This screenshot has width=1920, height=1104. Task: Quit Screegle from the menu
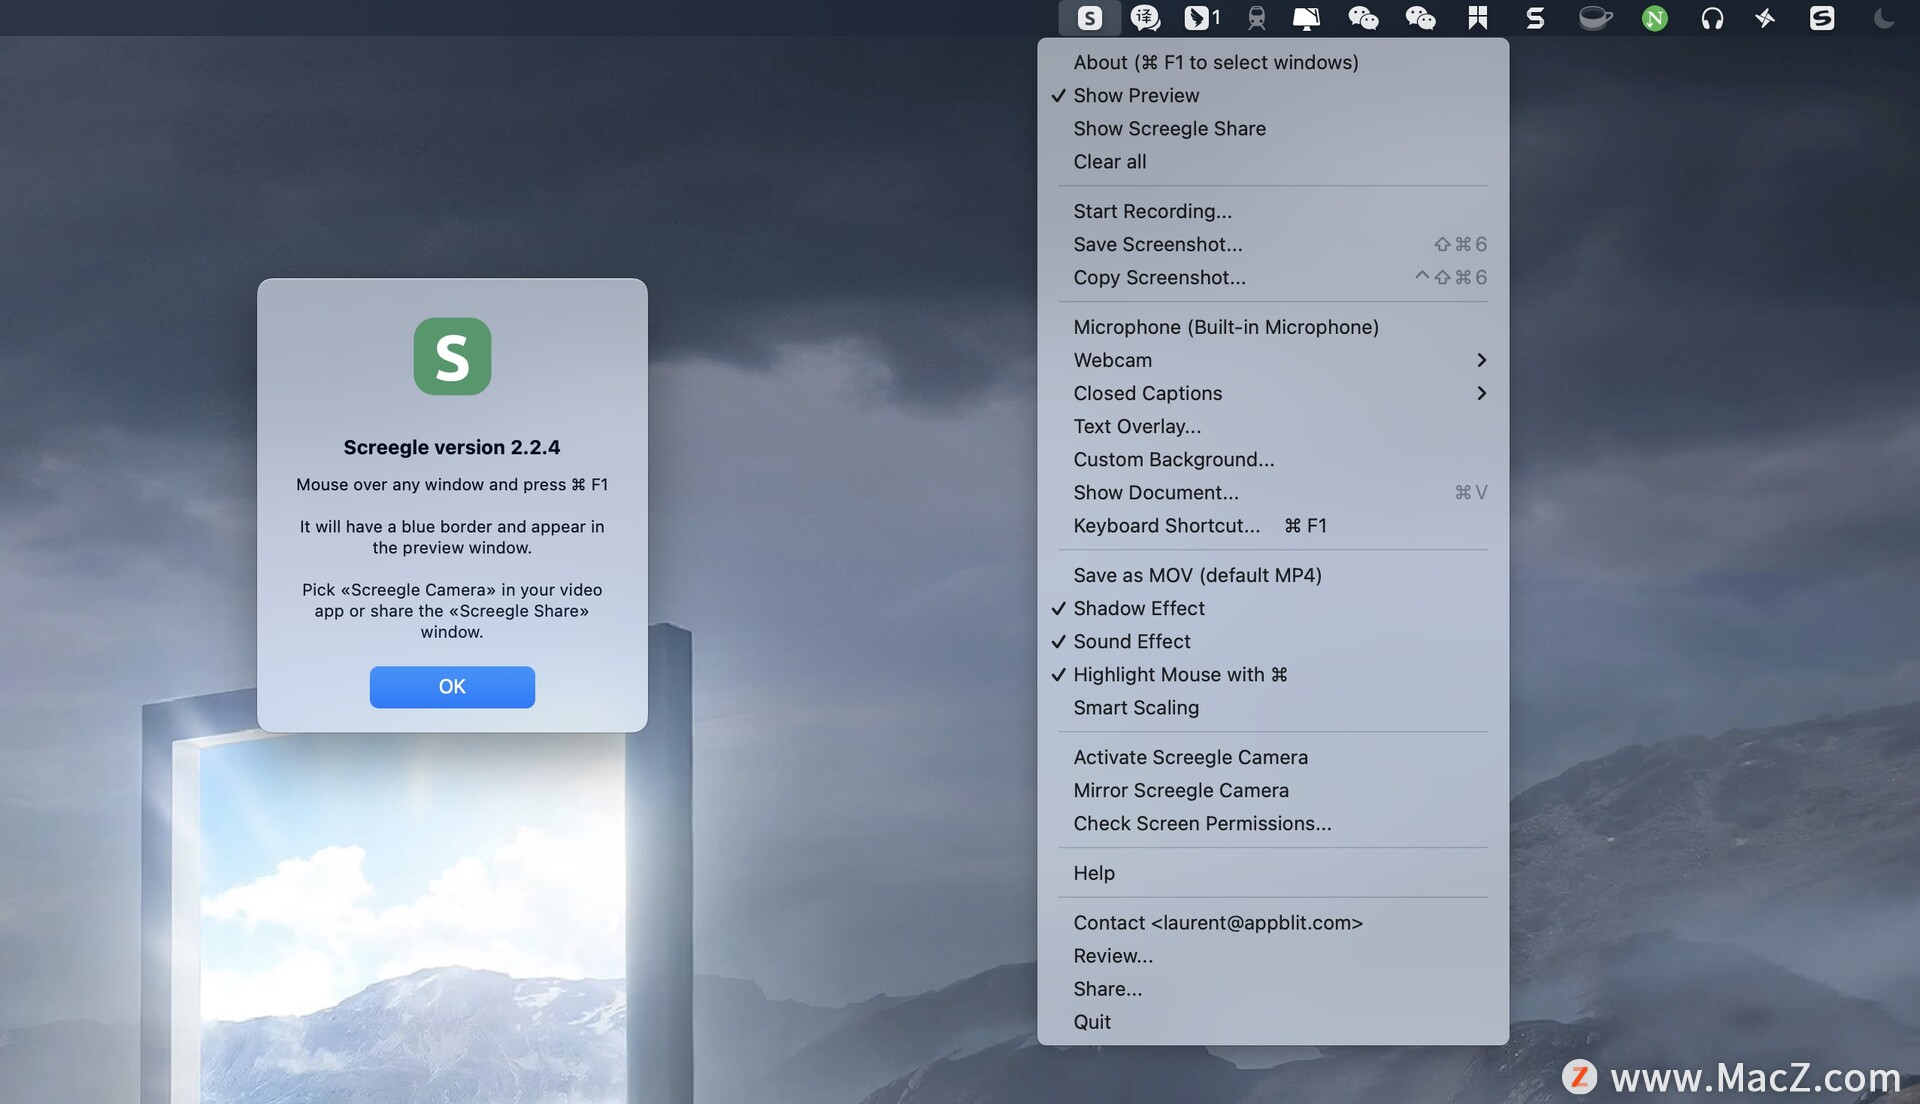tap(1272, 1021)
